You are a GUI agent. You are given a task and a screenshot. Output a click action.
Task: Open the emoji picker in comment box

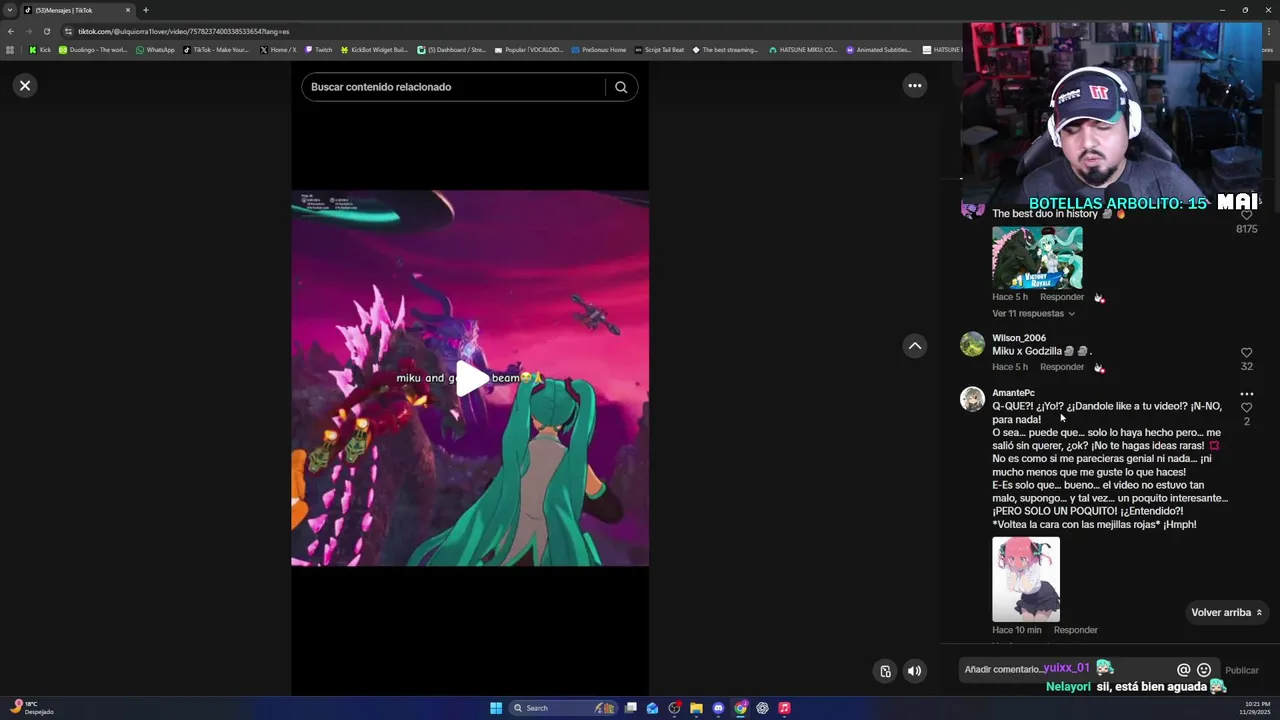coord(1204,670)
